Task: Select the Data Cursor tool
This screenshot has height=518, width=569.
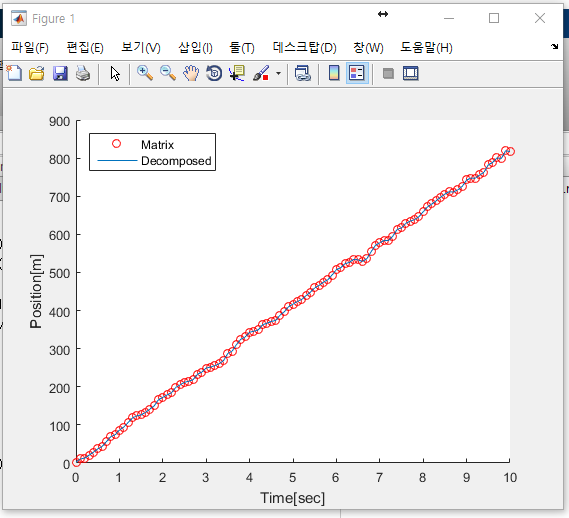Action: point(237,73)
